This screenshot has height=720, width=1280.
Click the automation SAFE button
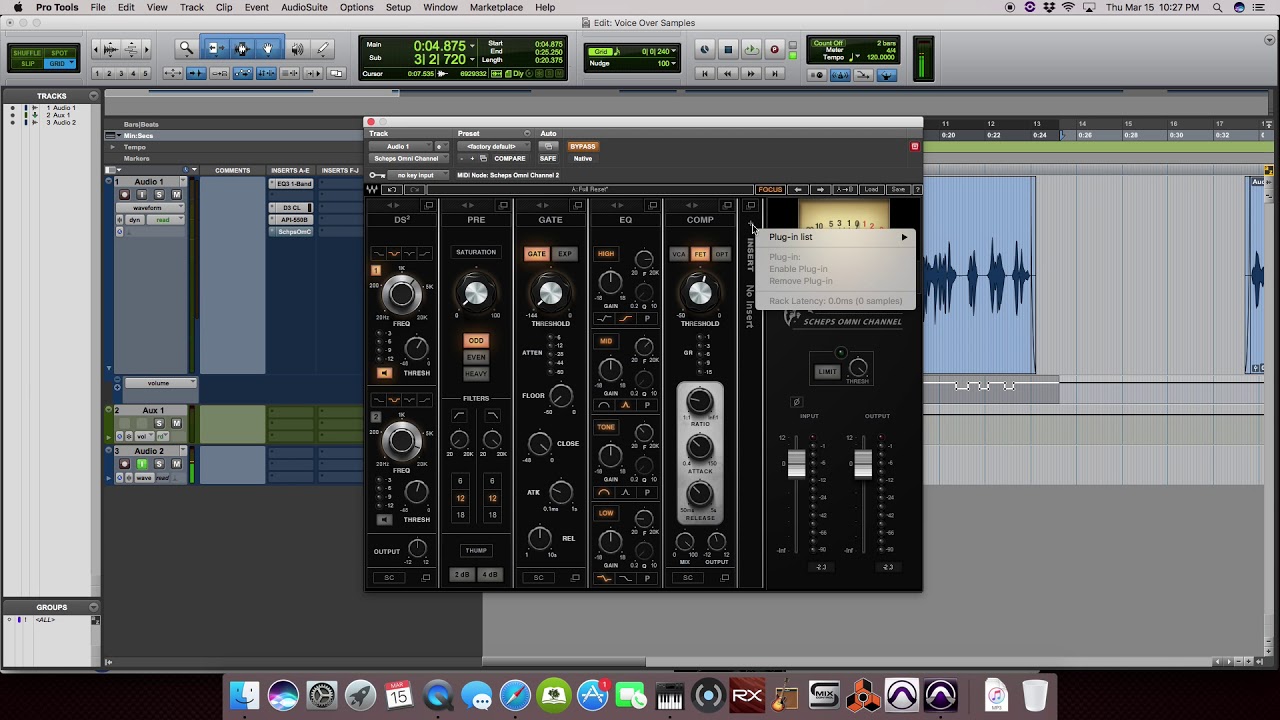(x=548, y=158)
